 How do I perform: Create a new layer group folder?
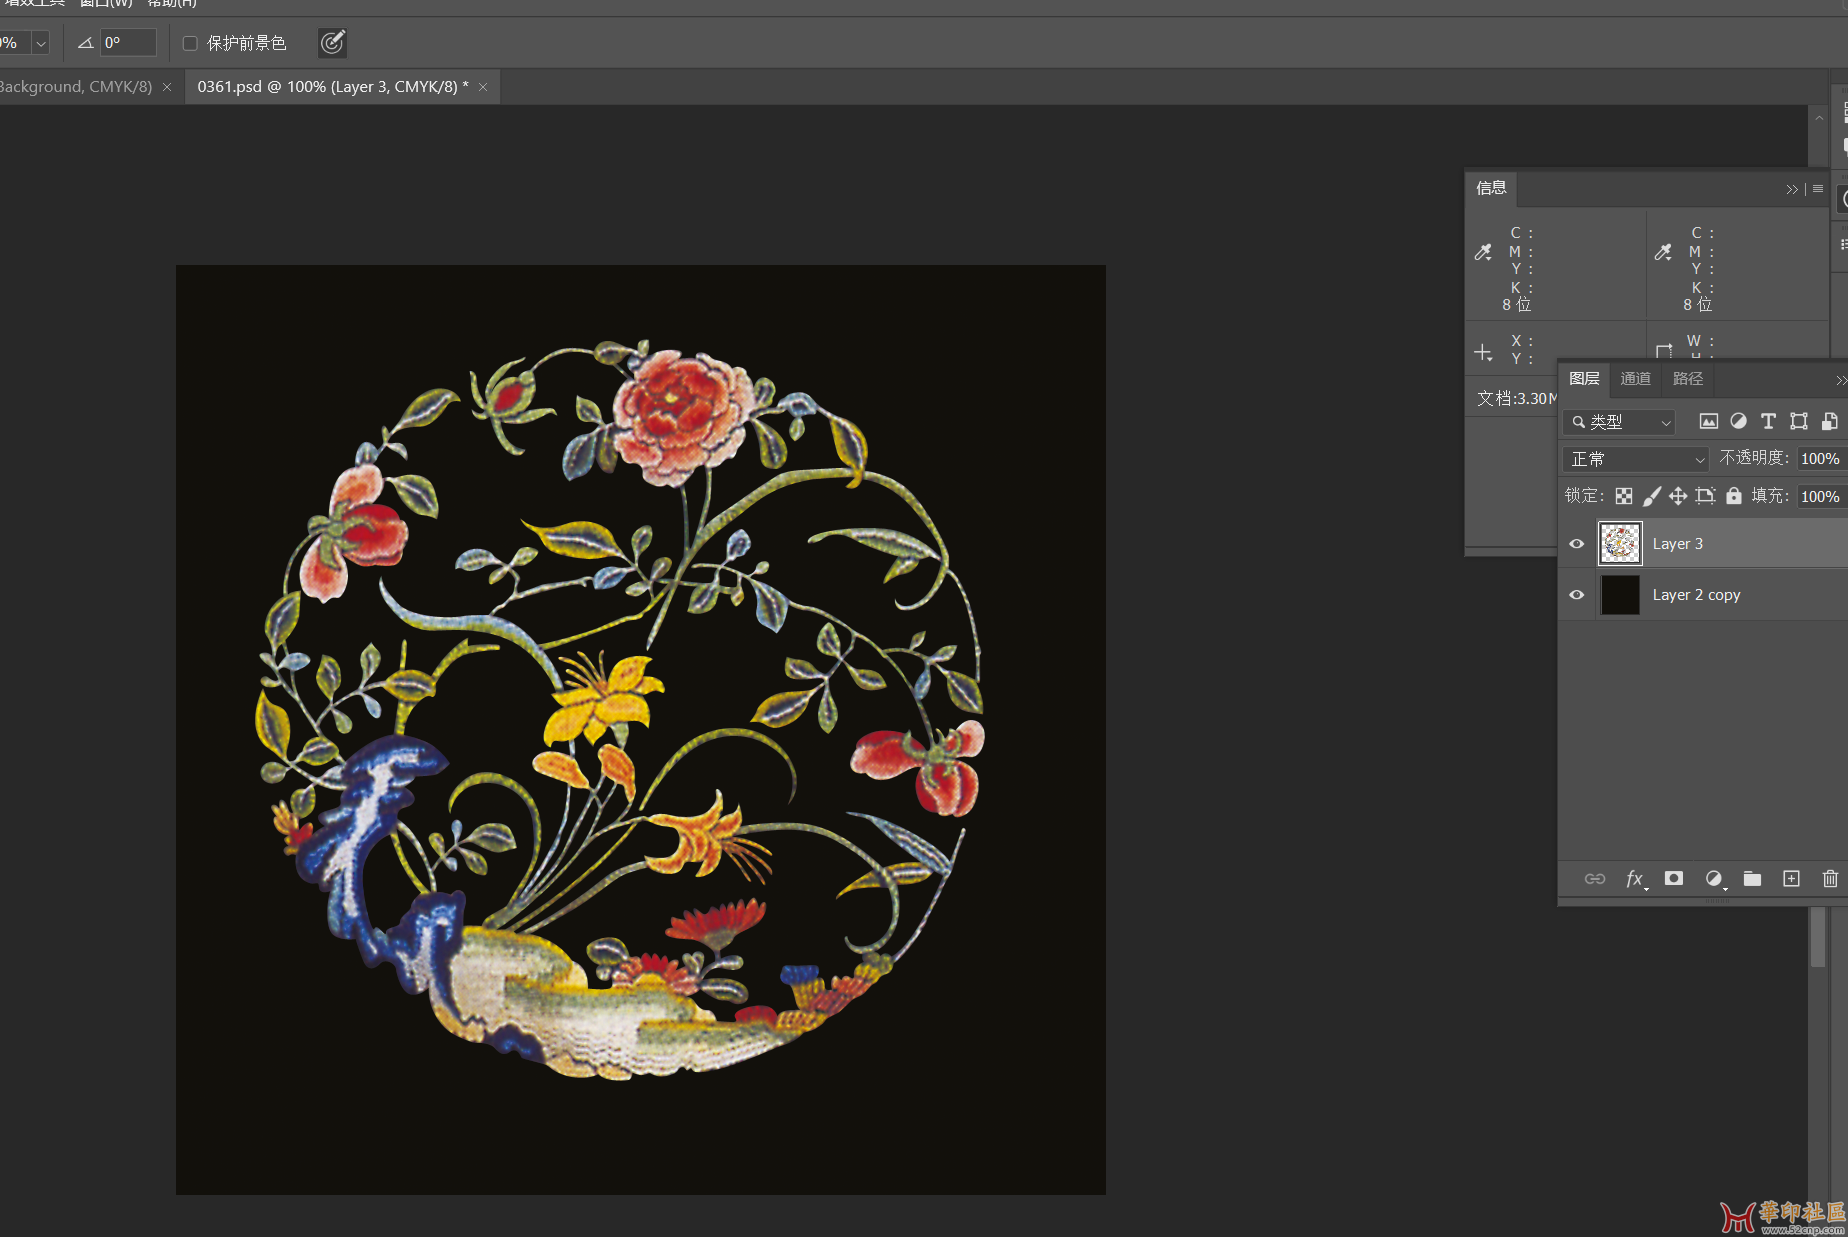[1752, 879]
